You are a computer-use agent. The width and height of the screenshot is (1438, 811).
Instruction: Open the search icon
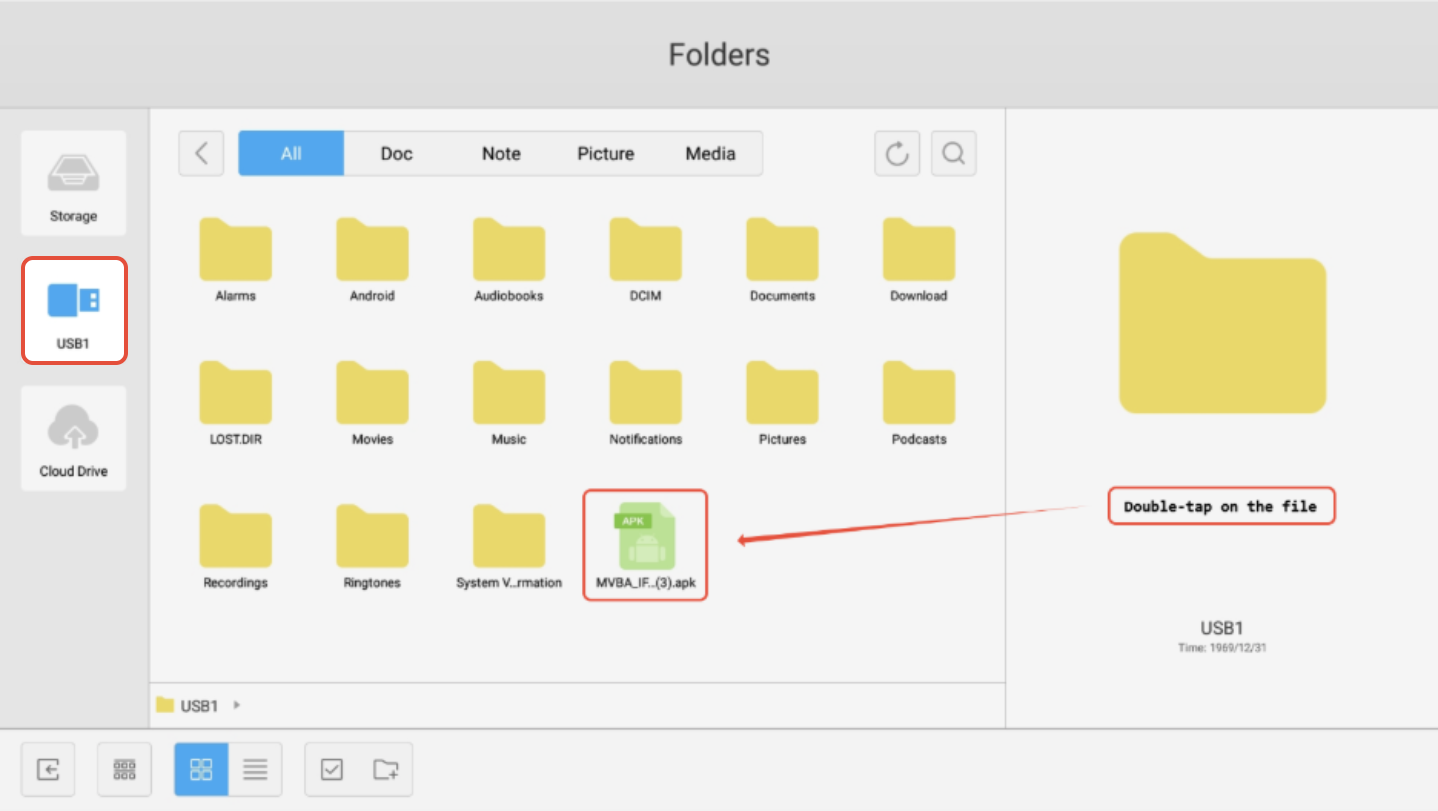click(952, 153)
